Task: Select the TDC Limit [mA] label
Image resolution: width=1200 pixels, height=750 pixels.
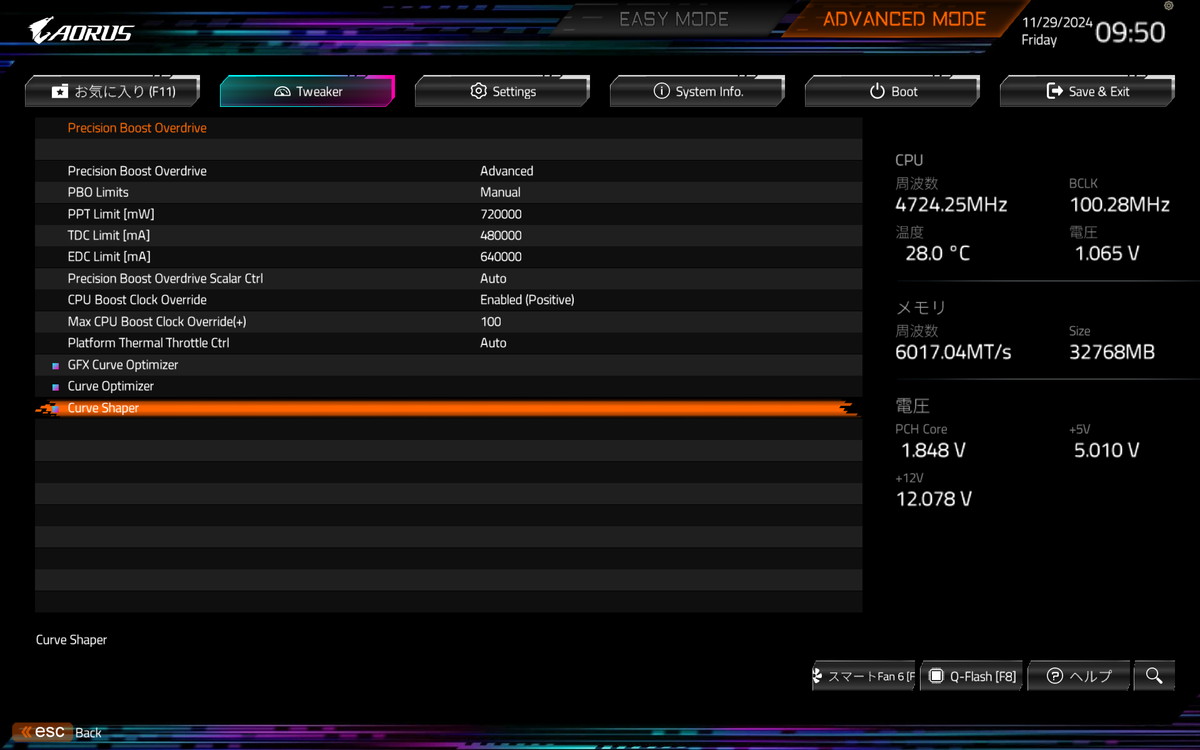Action: tap(109, 235)
